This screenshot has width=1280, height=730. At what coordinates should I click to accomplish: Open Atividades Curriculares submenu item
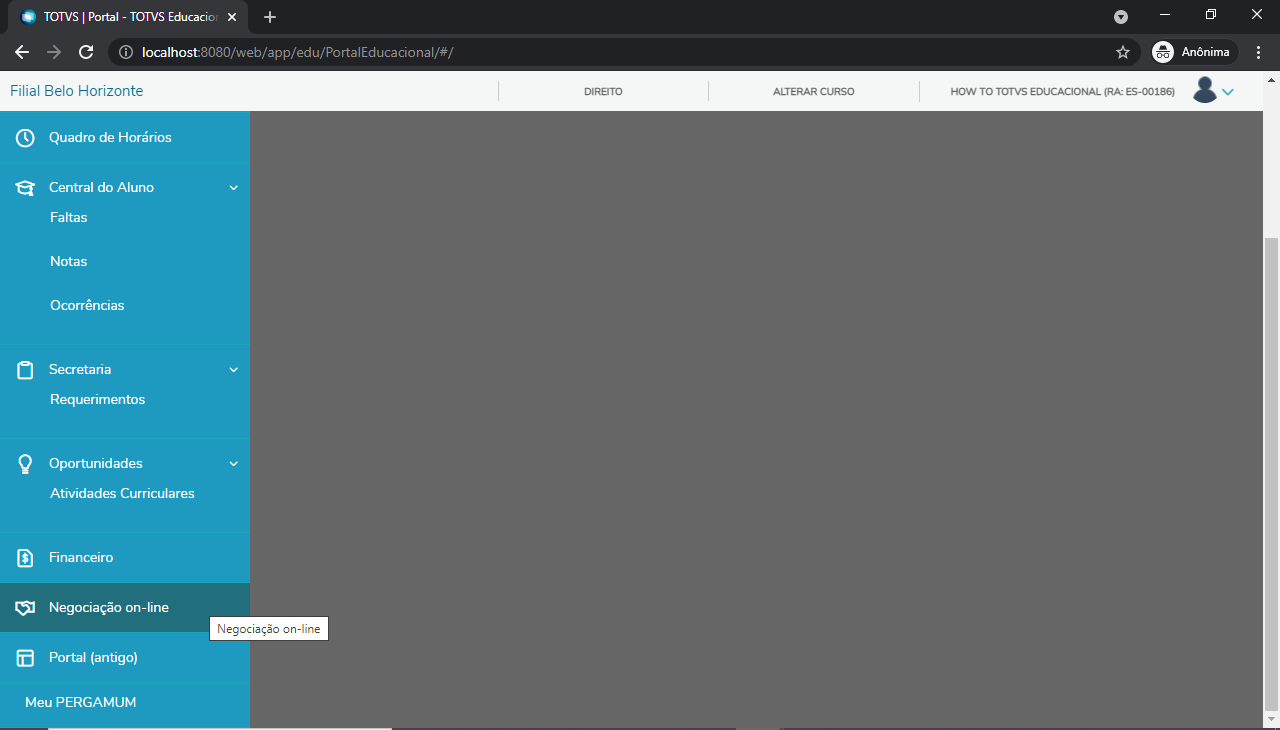[122, 493]
